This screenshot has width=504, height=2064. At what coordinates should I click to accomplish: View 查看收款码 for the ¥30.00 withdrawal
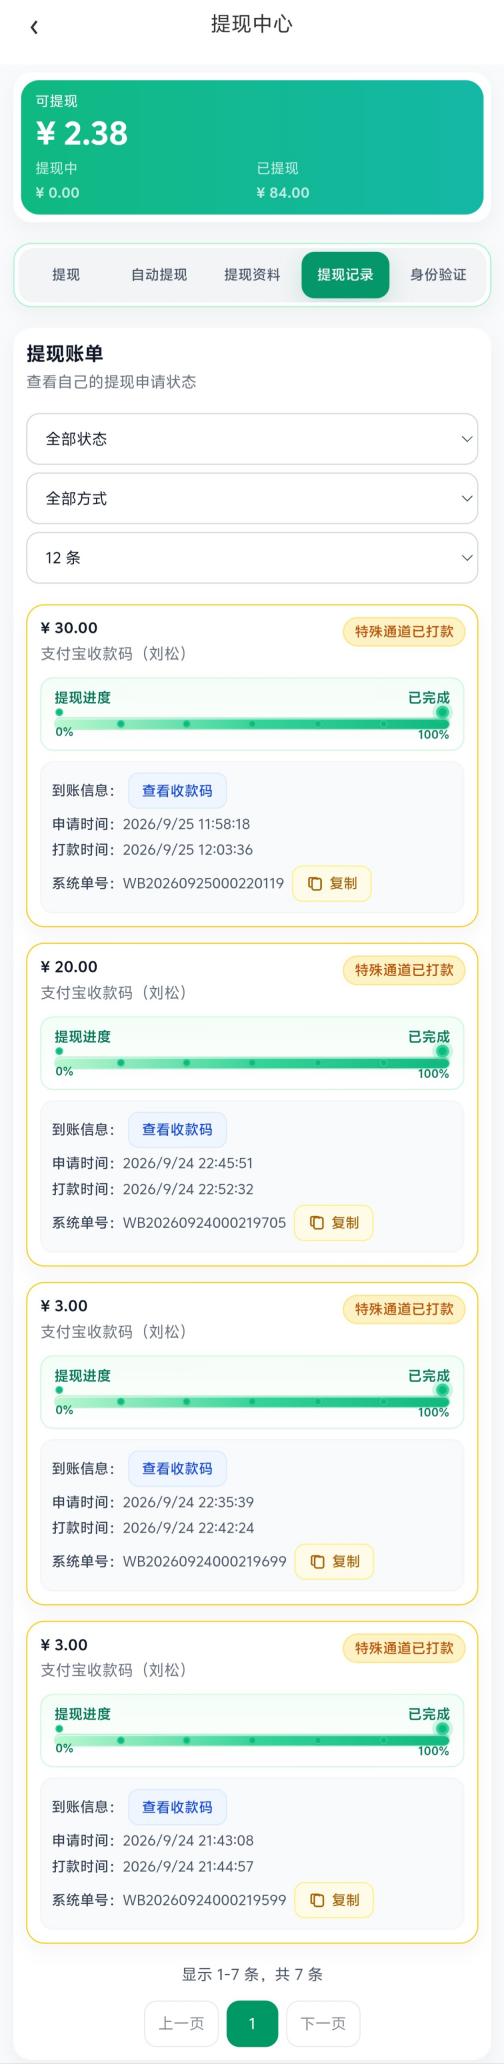[177, 791]
